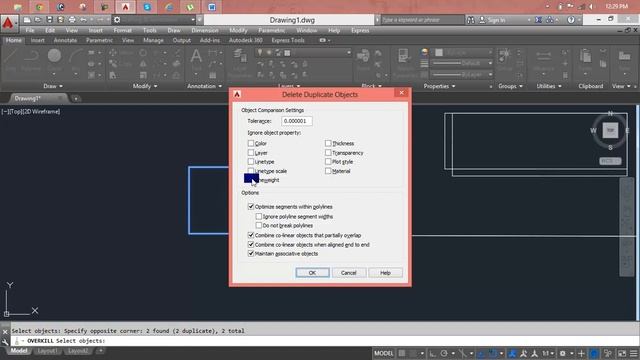Expand the Modify panel dropdown
The width and height of the screenshot is (640, 360).
(x=145, y=86)
